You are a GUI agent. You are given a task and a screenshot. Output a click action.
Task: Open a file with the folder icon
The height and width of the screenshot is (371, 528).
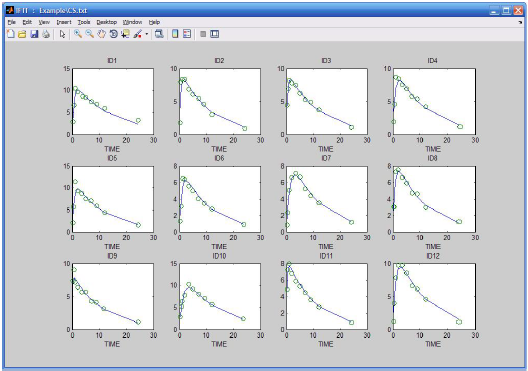22,34
